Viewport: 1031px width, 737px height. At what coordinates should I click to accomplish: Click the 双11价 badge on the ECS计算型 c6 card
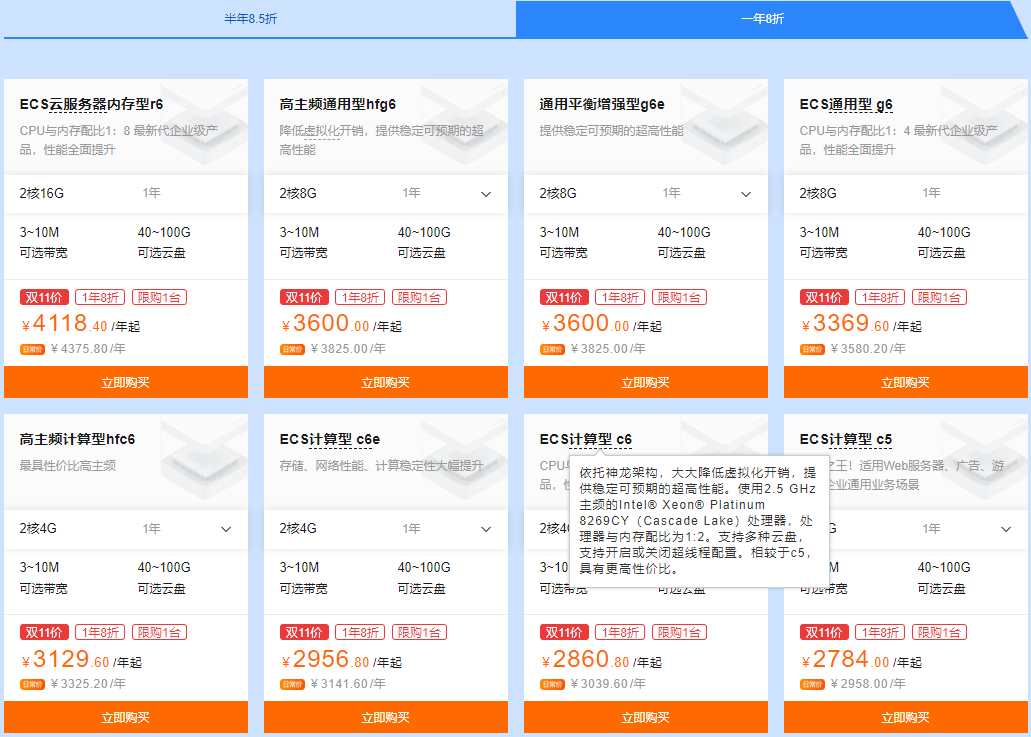(564, 632)
